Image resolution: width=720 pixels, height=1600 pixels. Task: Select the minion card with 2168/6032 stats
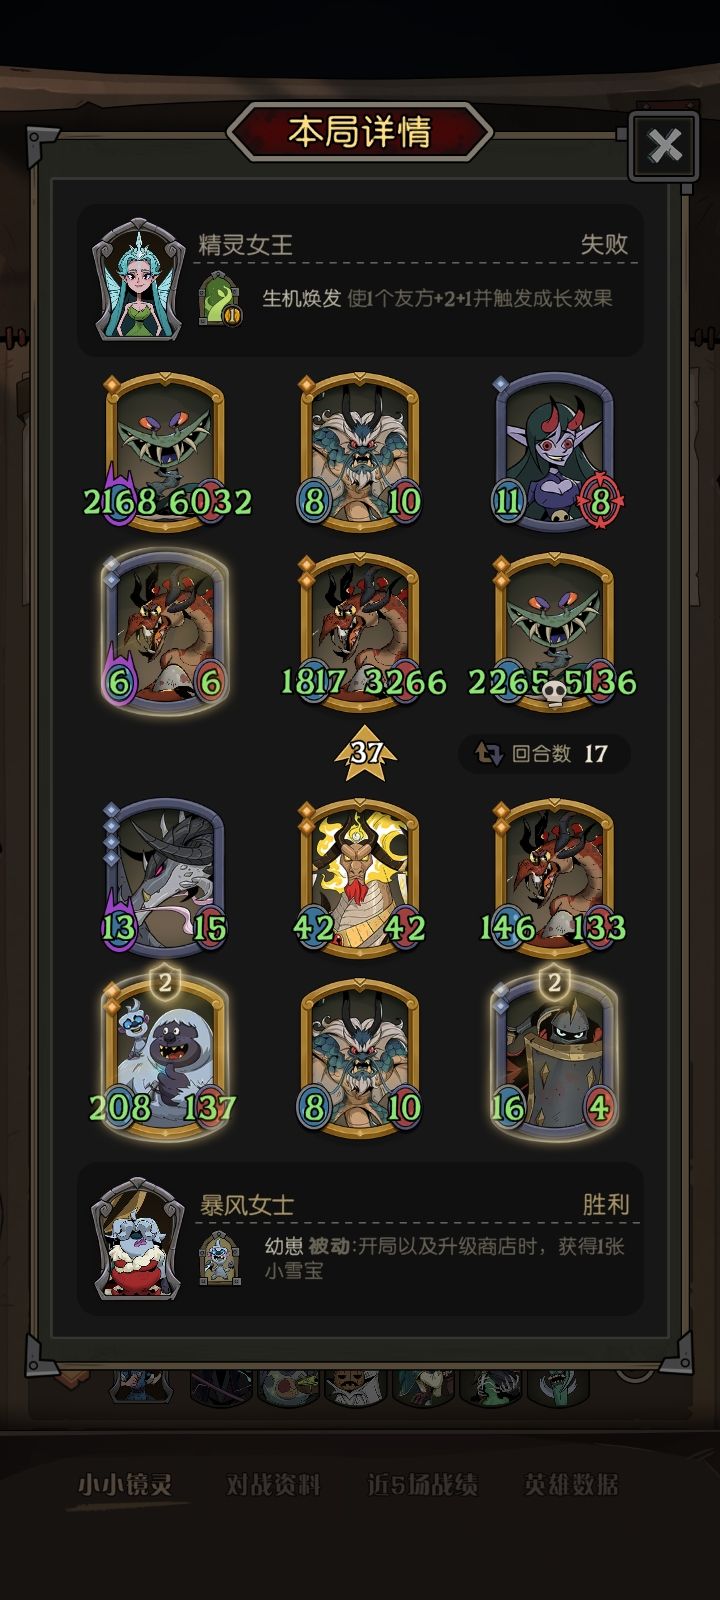tap(165, 453)
